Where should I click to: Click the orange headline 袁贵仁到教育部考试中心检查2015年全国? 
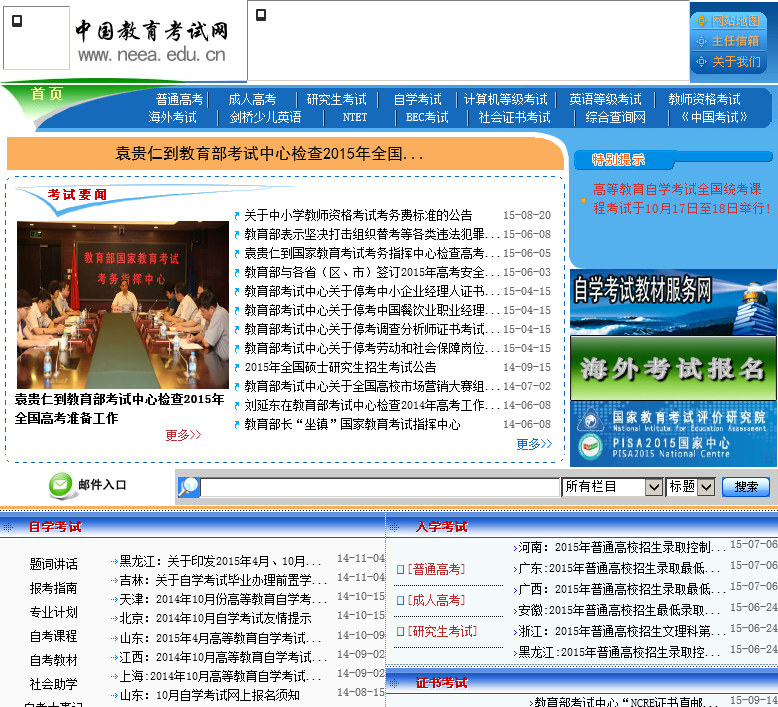point(269,154)
